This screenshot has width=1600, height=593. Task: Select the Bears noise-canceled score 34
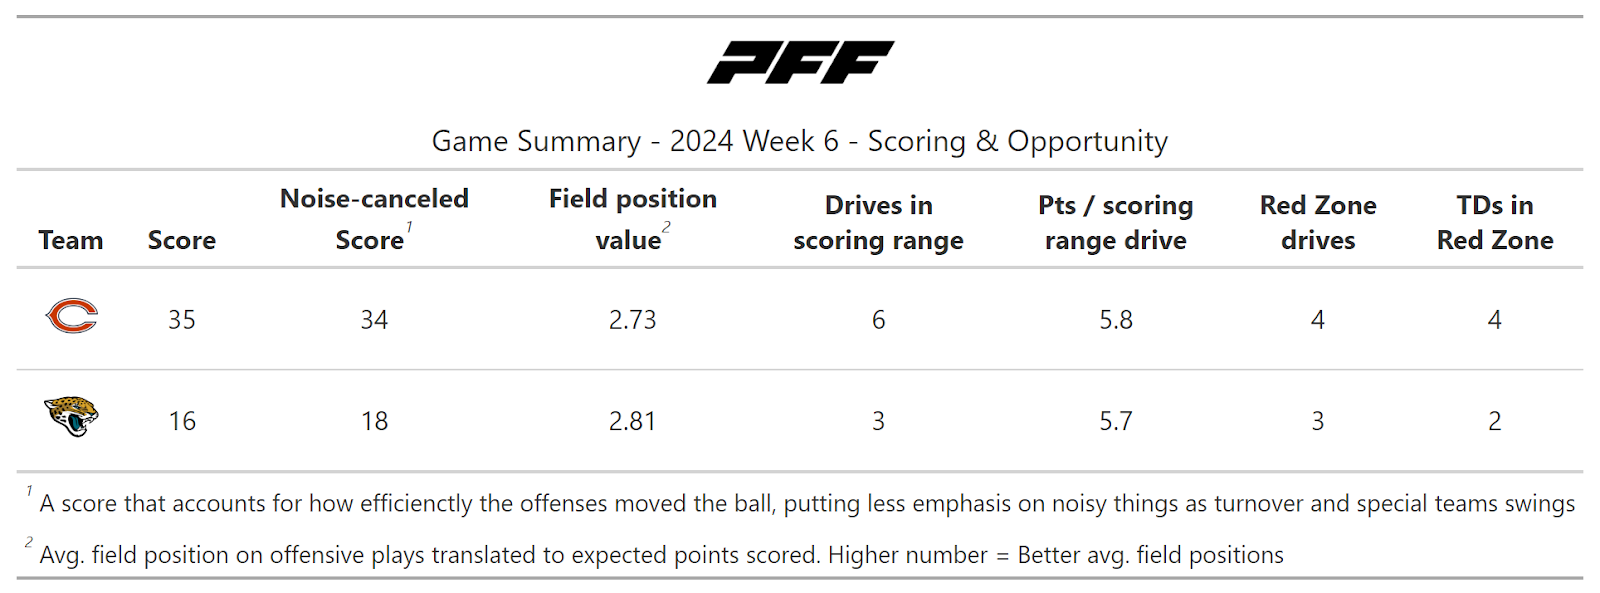click(374, 320)
